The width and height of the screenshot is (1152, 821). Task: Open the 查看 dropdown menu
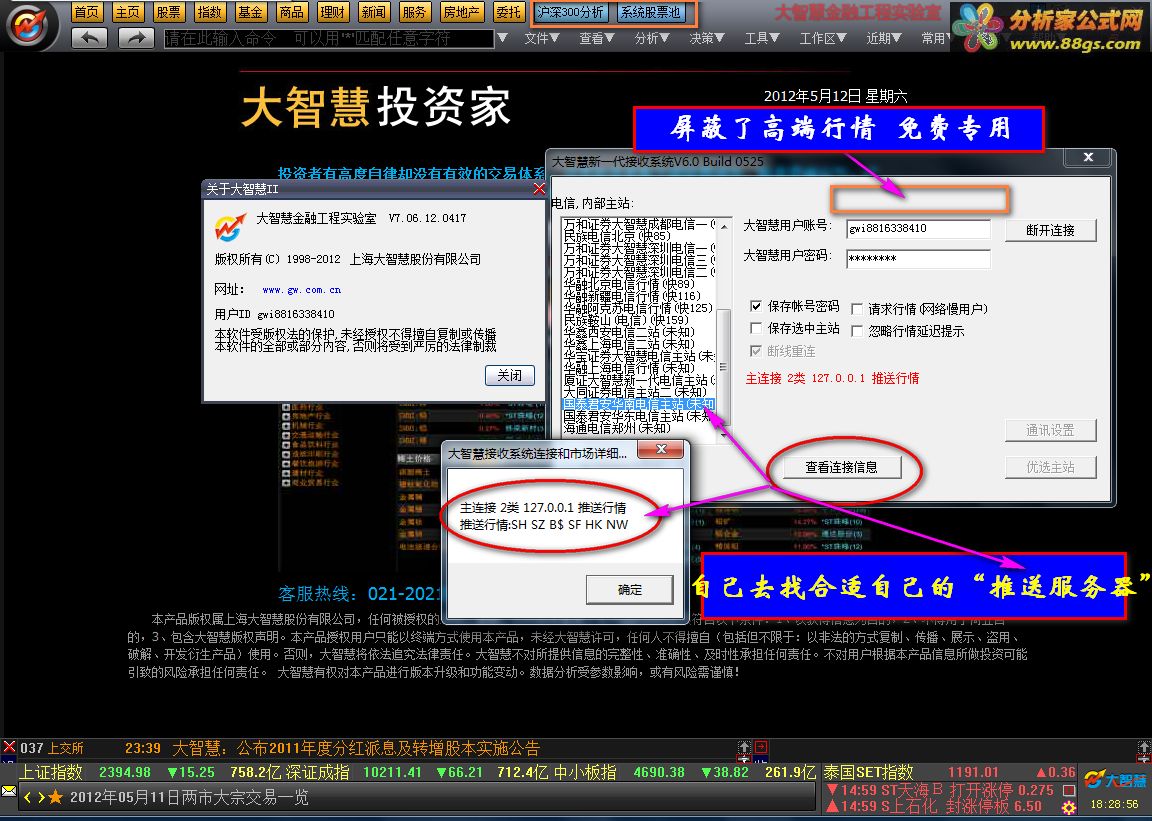[x=596, y=38]
